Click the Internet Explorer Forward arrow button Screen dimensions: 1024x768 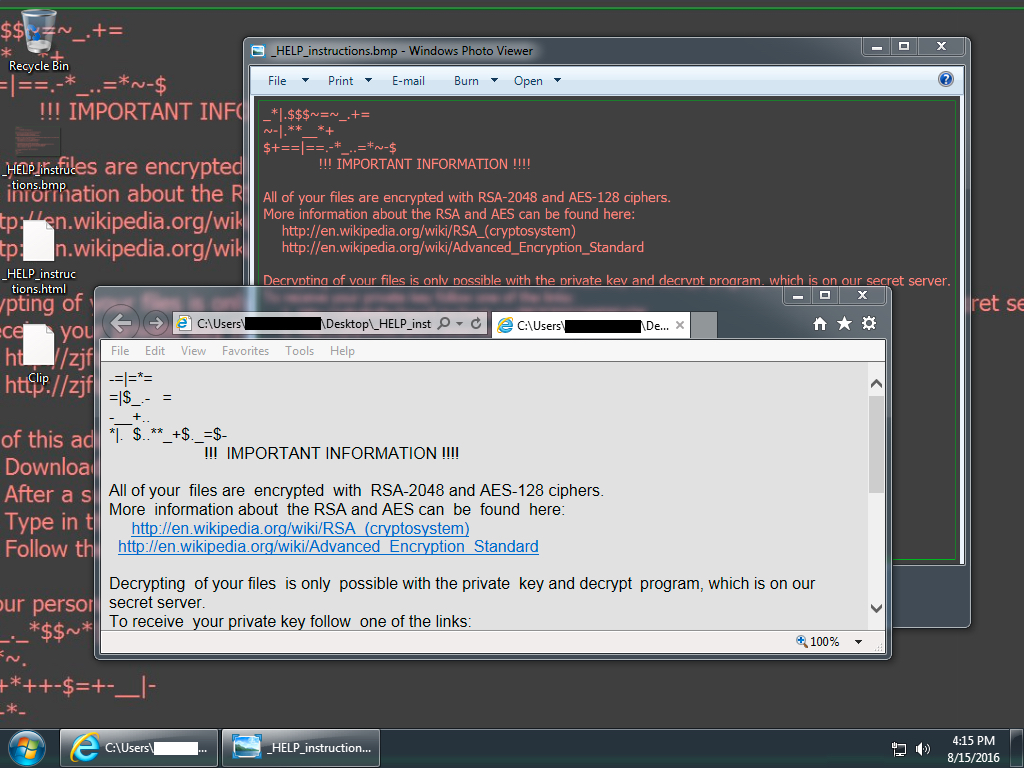click(155, 323)
